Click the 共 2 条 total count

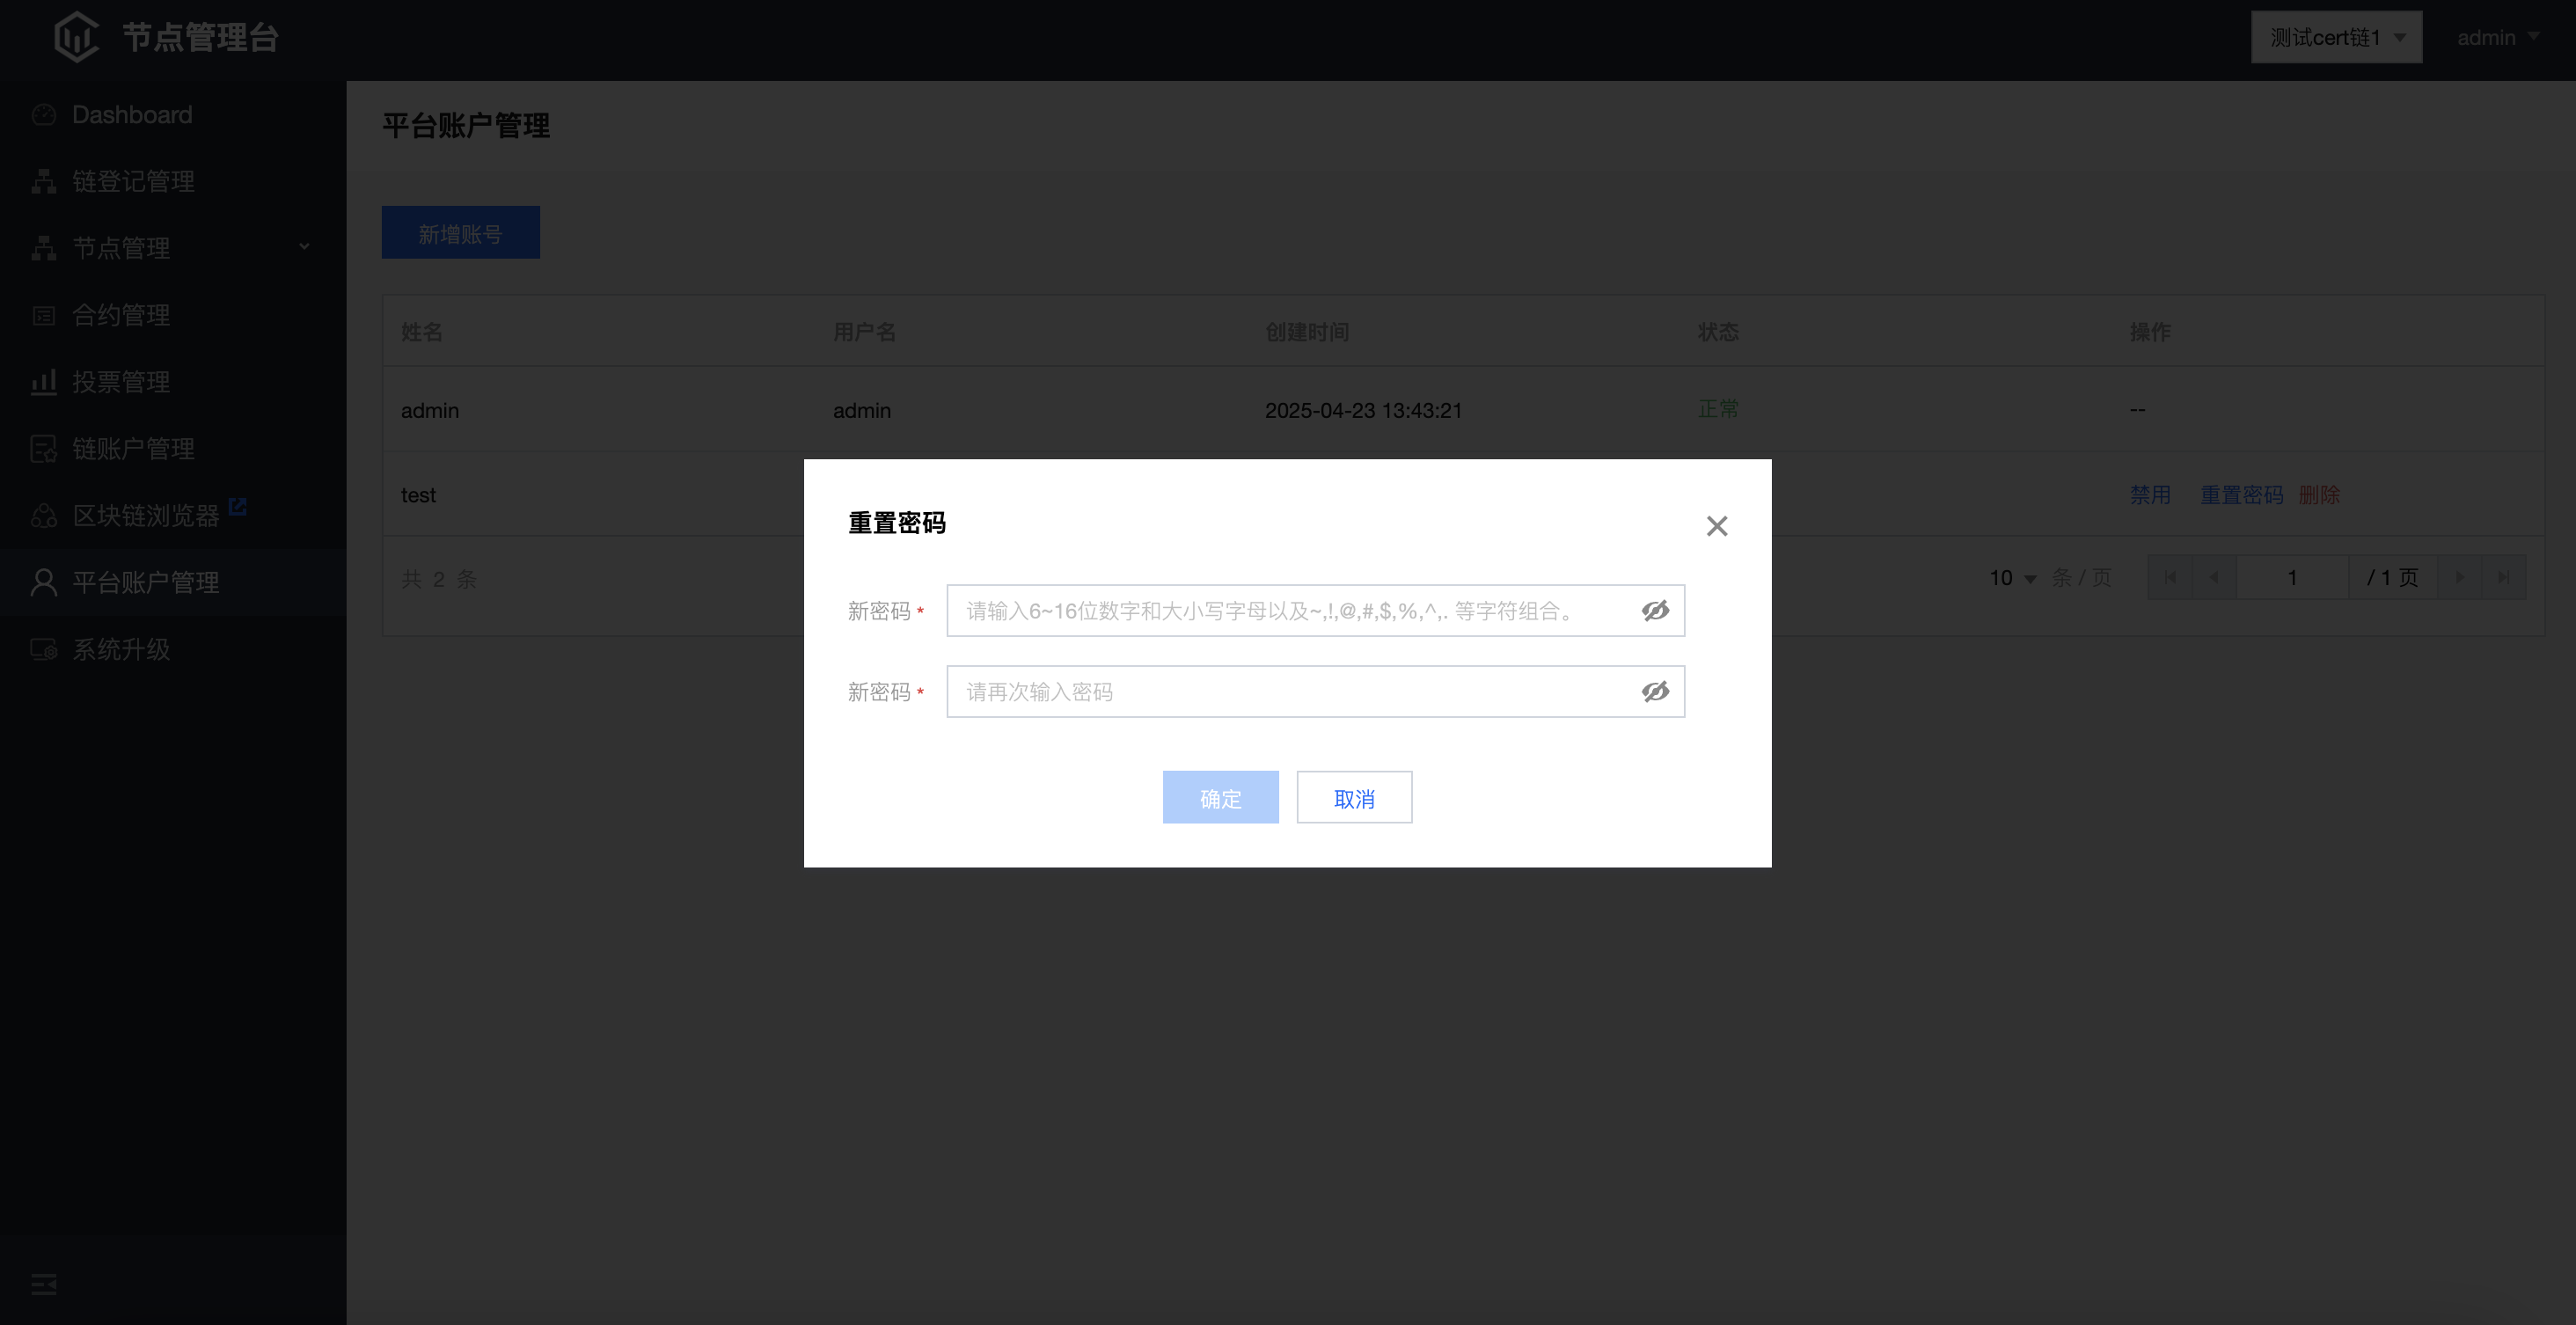[x=439, y=579]
